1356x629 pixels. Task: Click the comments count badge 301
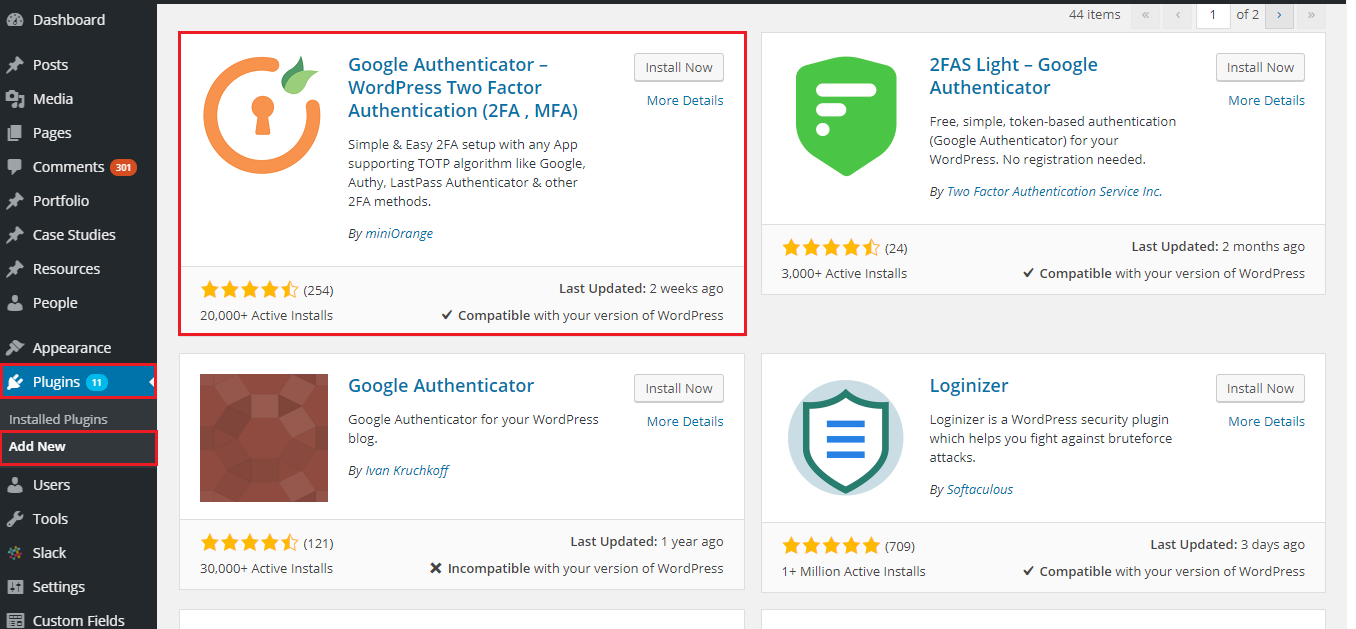pyautogui.click(x=123, y=167)
